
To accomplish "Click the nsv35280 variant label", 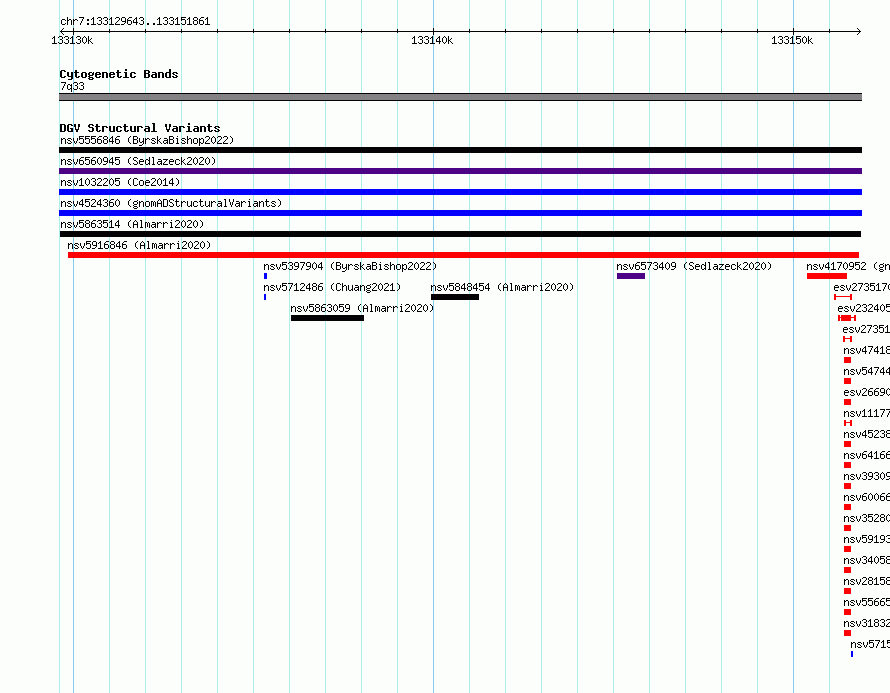I will click(x=867, y=518).
